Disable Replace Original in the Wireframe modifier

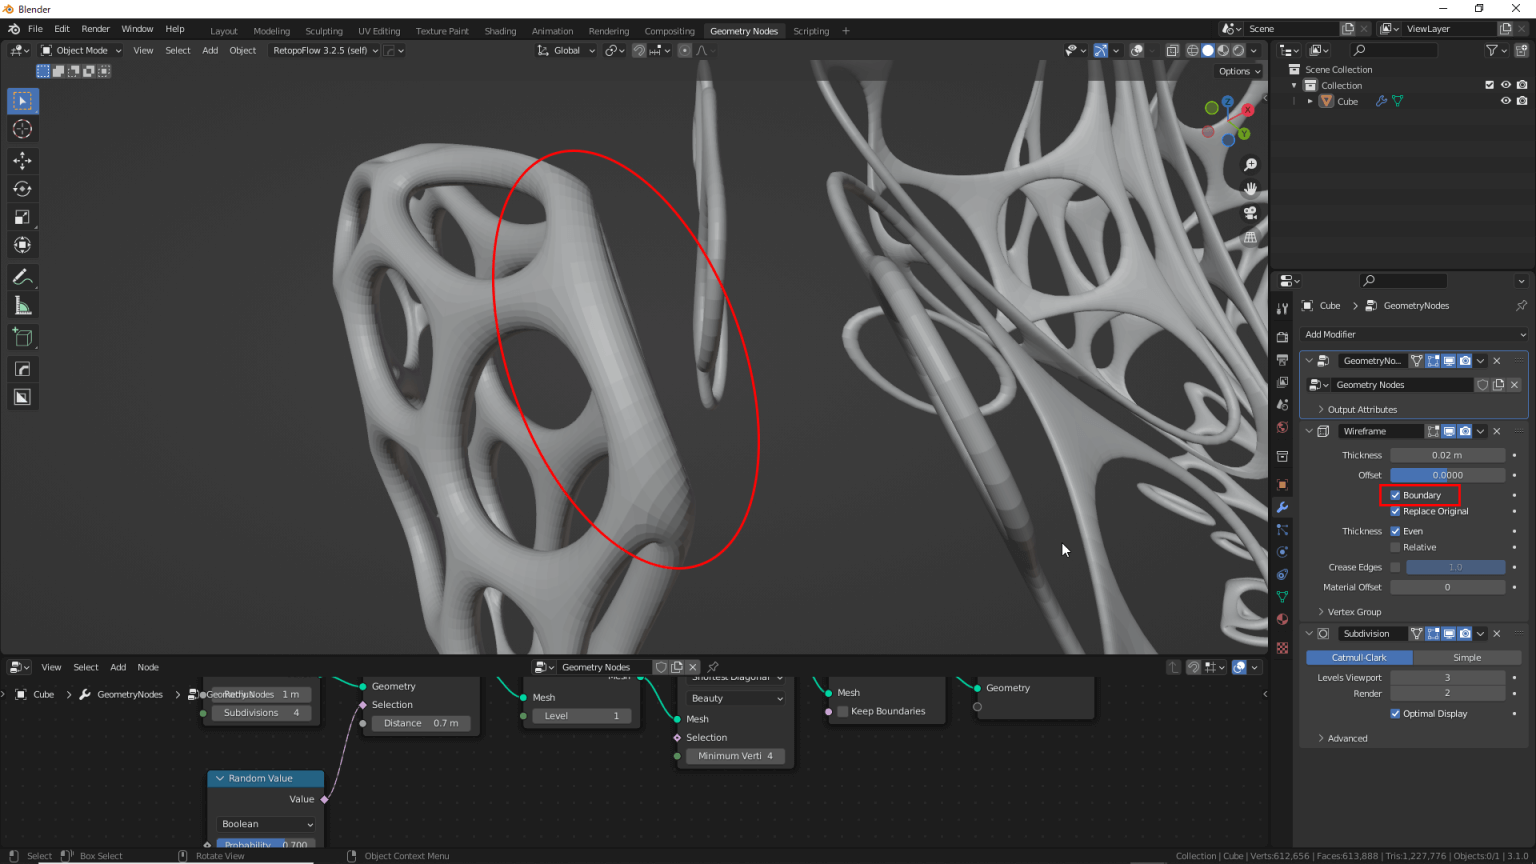pos(1396,511)
